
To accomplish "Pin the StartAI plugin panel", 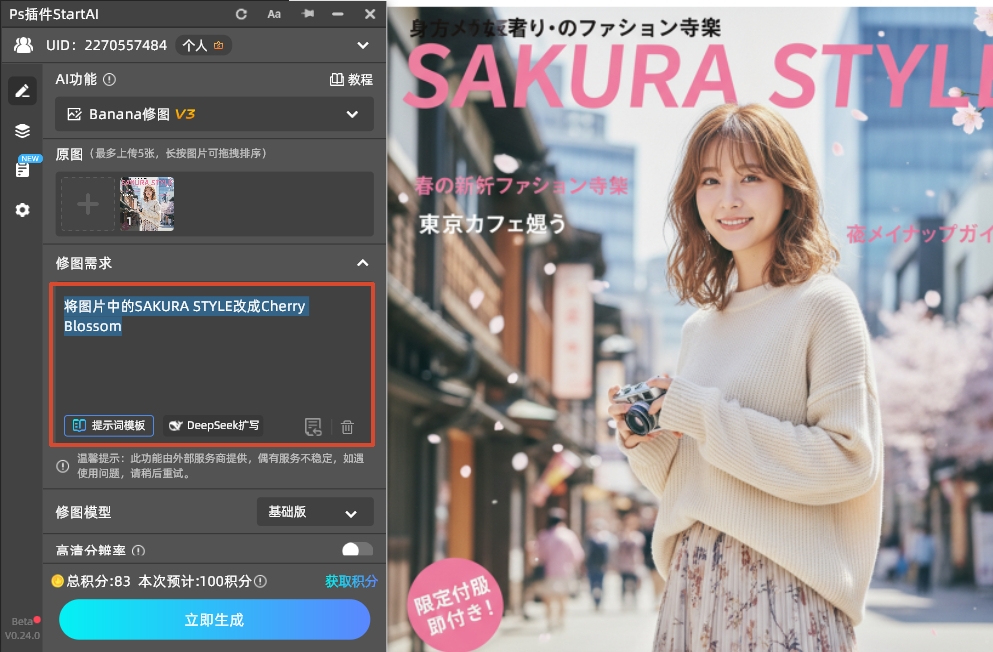I will pyautogui.click(x=307, y=14).
